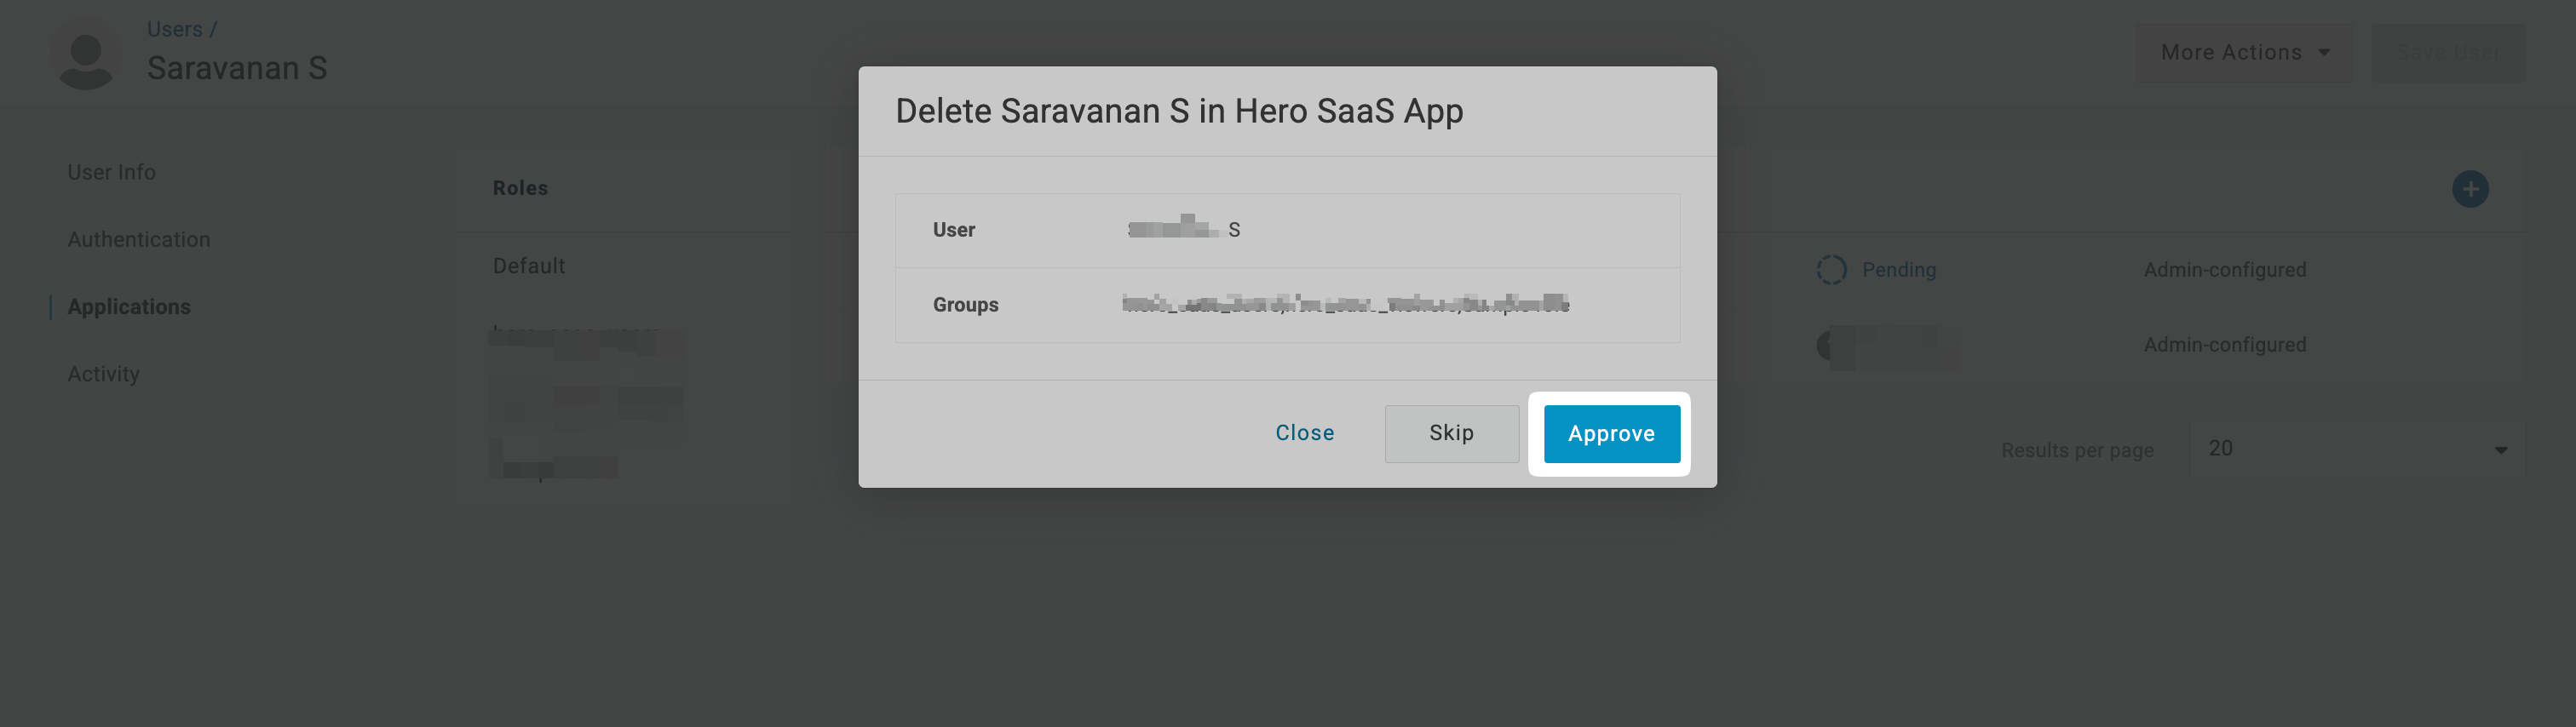This screenshot has height=727, width=2576.
Task: Open the User Info tab
Action: pyautogui.click(x=111, y=172)
